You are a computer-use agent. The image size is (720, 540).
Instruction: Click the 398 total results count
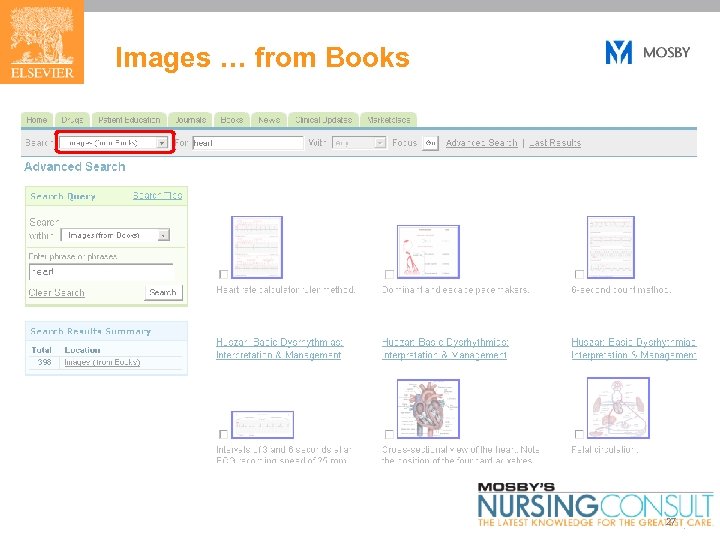pyautogui.click(x=44, y=362)
